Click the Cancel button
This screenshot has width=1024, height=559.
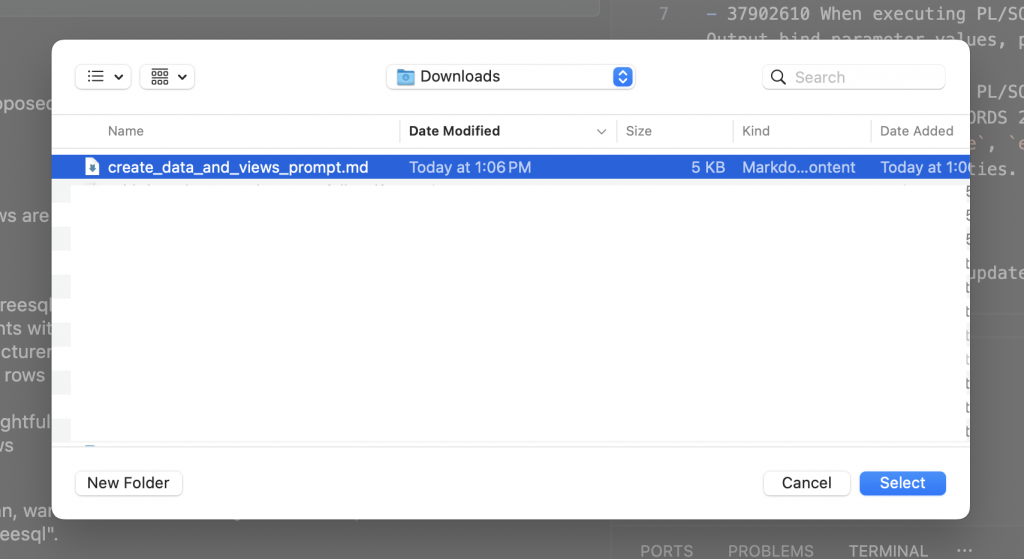click(807, 483)
